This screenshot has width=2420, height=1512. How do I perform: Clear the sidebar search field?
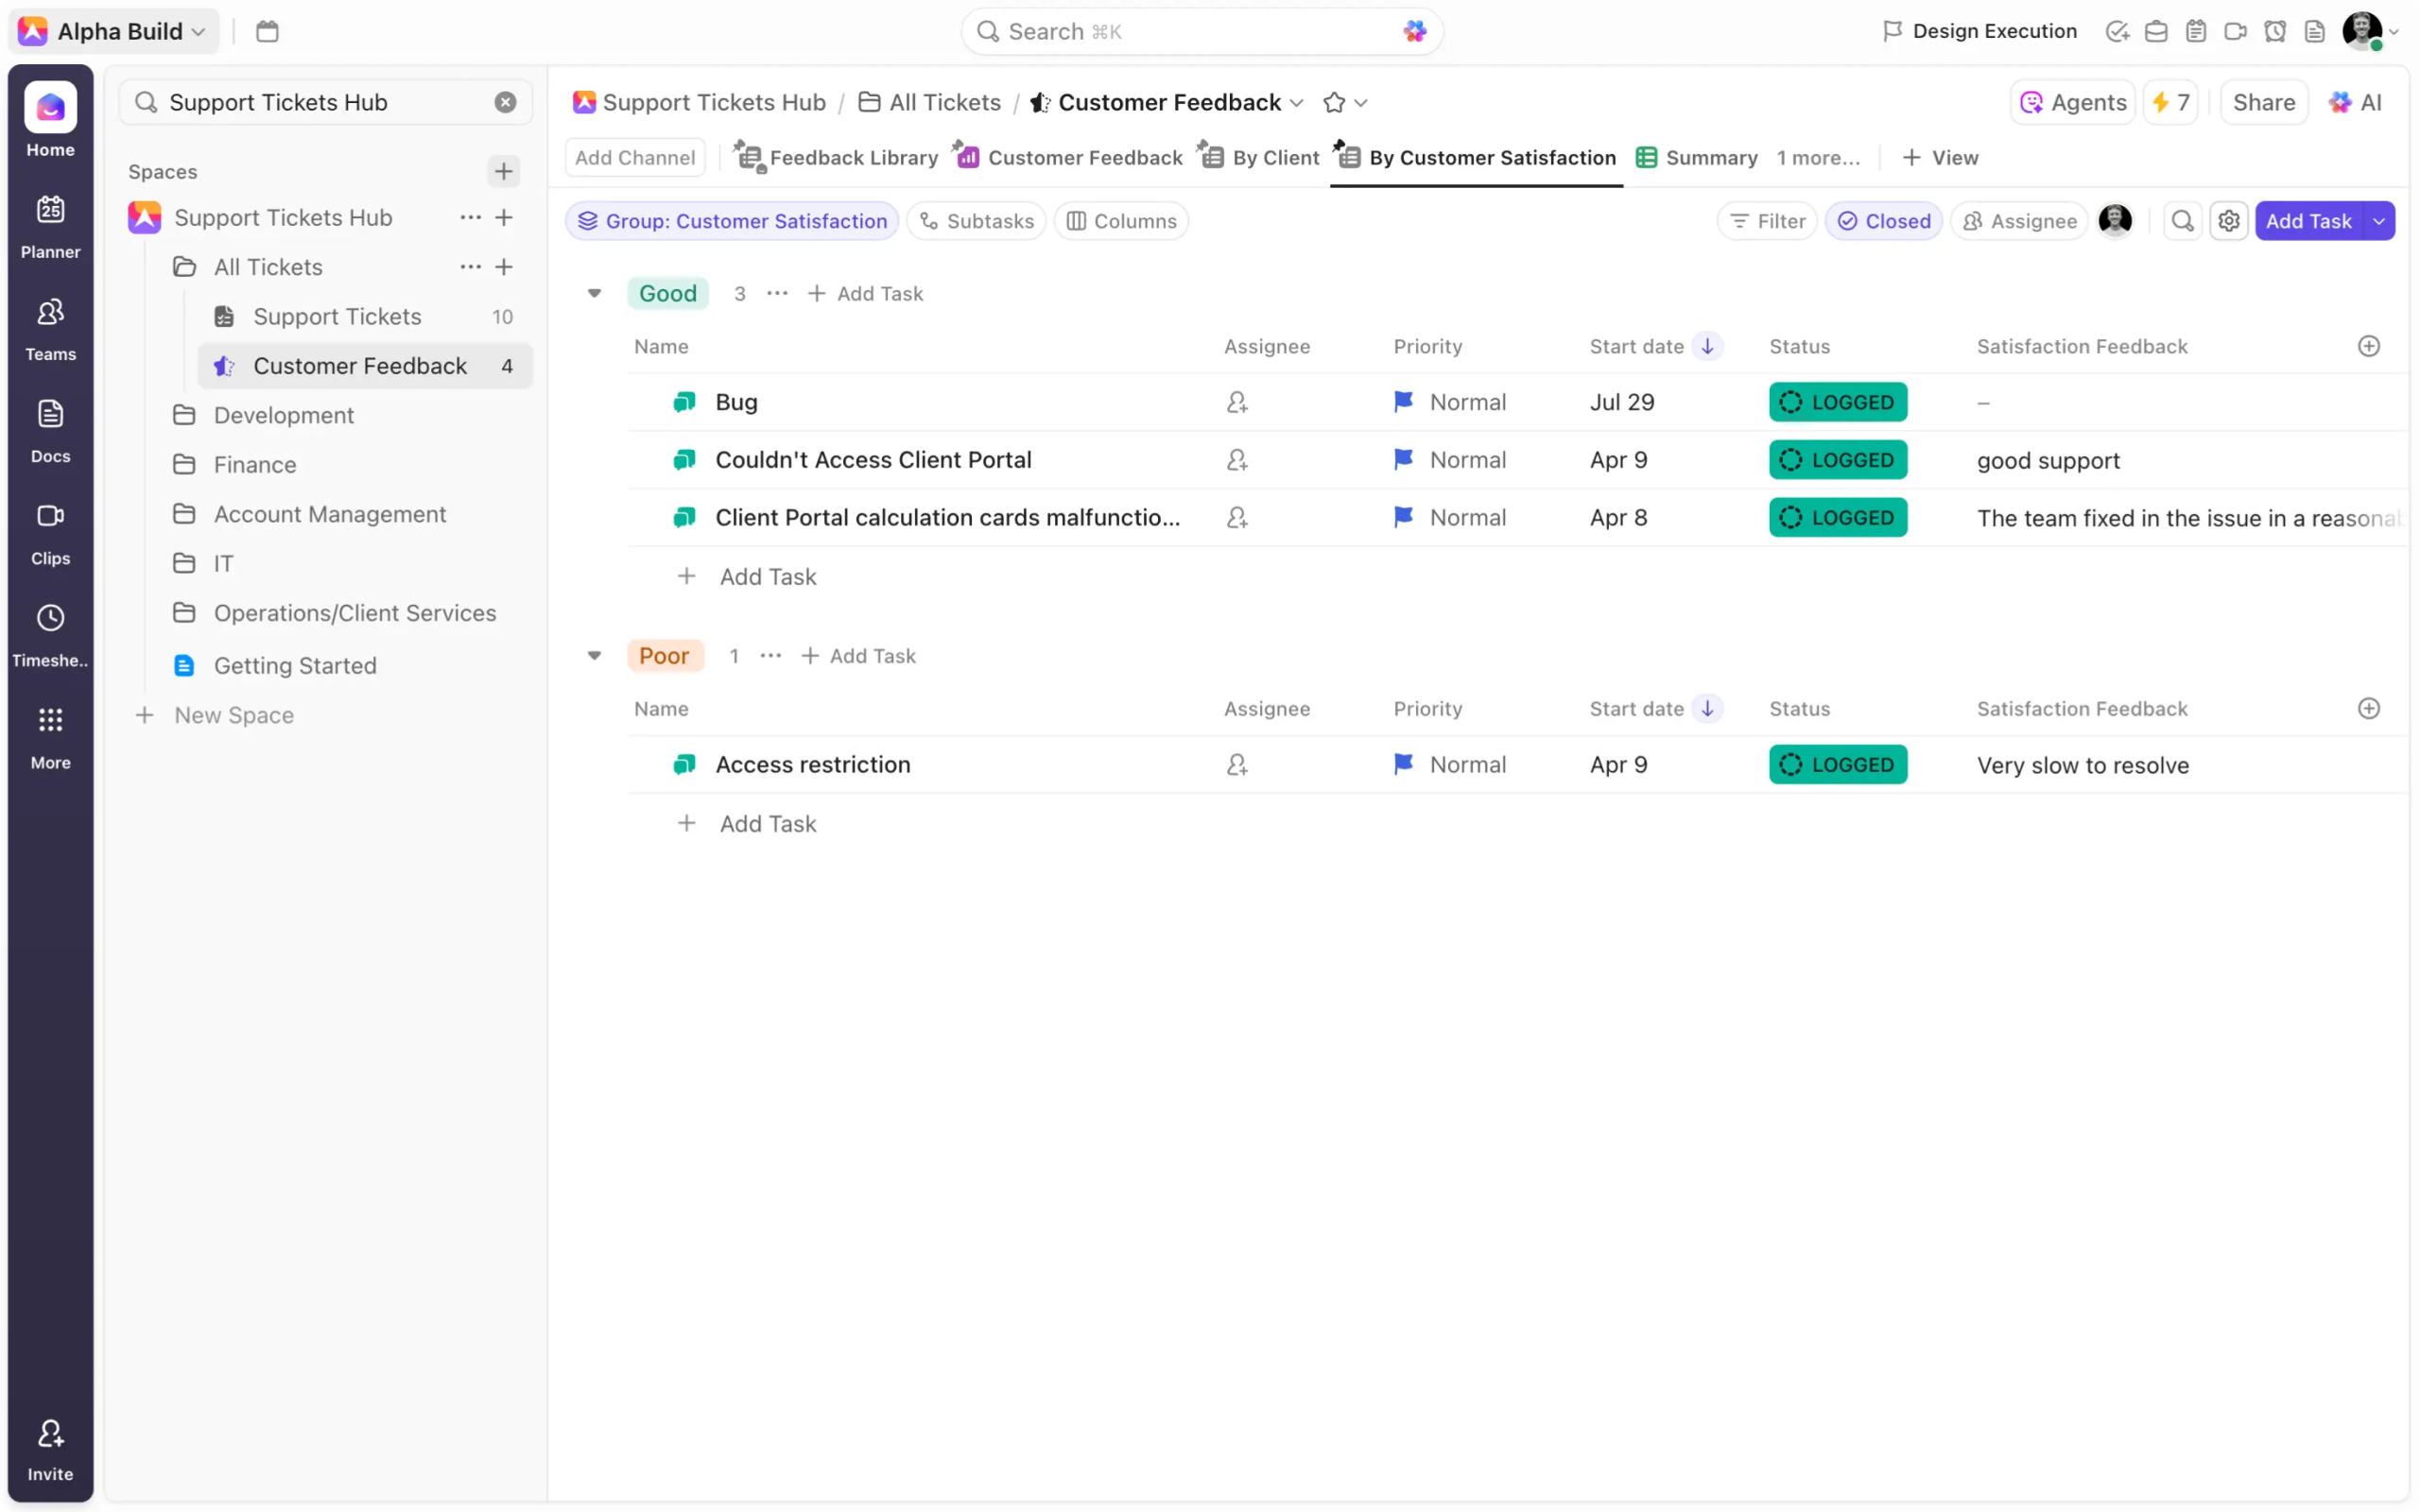506,102
